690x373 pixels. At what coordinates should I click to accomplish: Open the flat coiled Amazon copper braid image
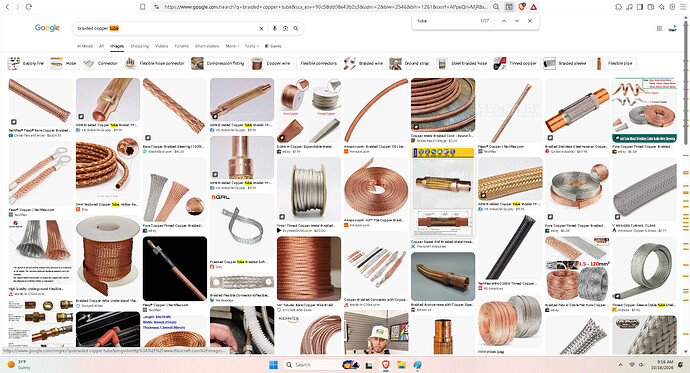(x=376, y=187)
